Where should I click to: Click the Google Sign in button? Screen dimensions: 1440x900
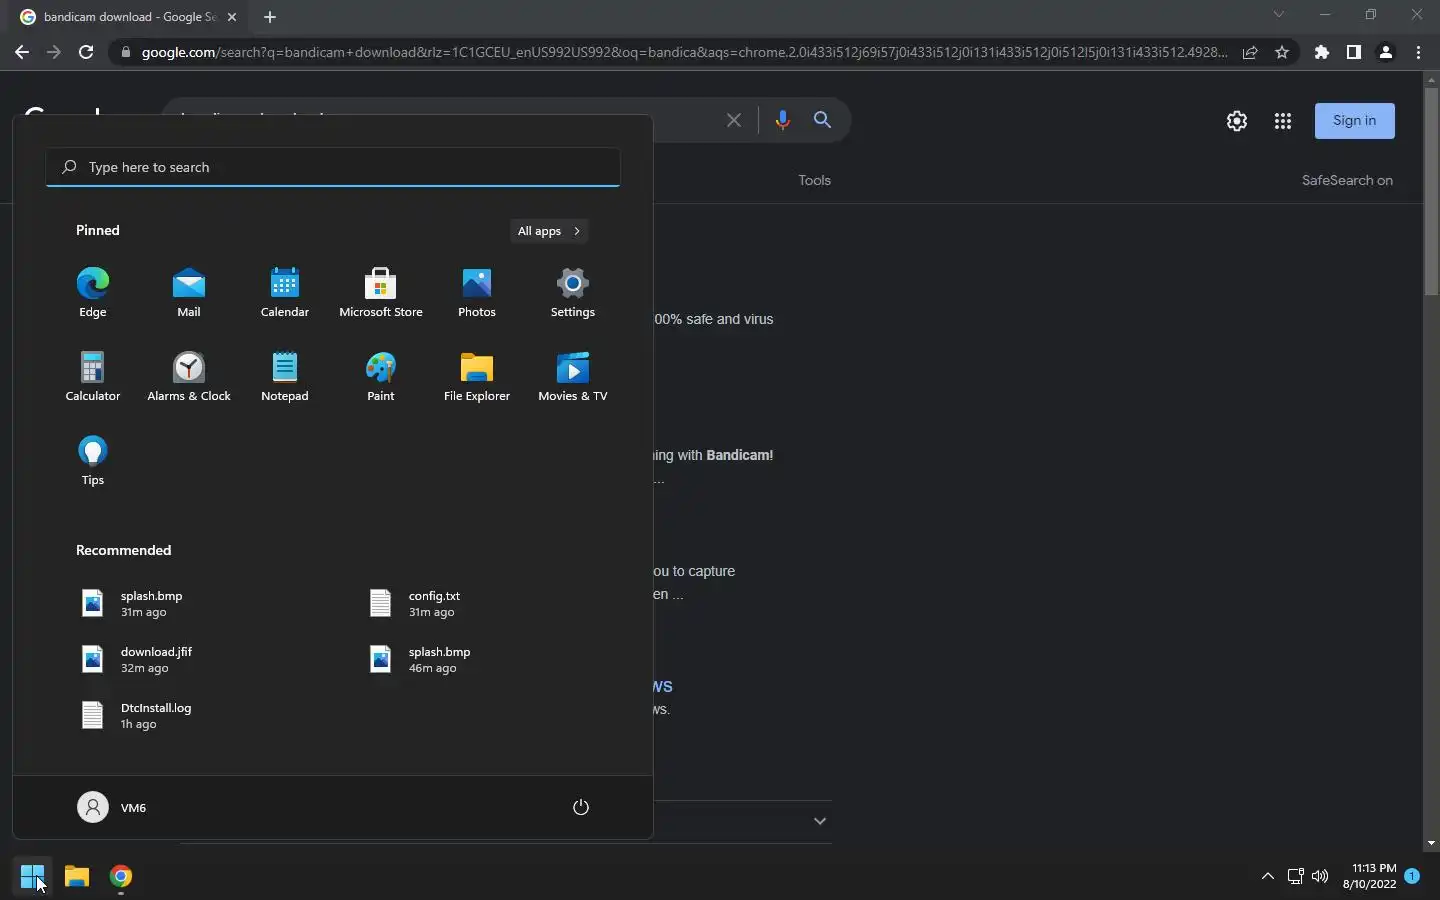(1355, 121)
